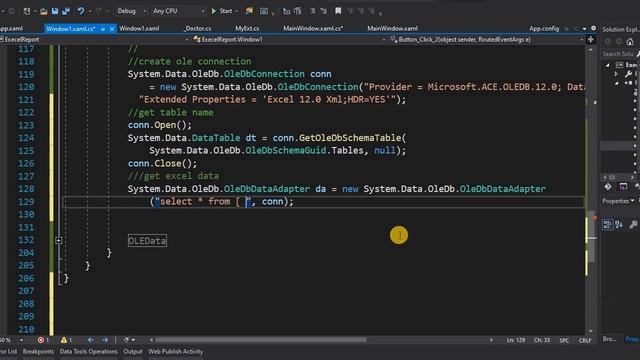Image resolution: width=640 pixels, height=360 pixels.
Task: Click the Undo arrow icon
Action: coord(80,11)
